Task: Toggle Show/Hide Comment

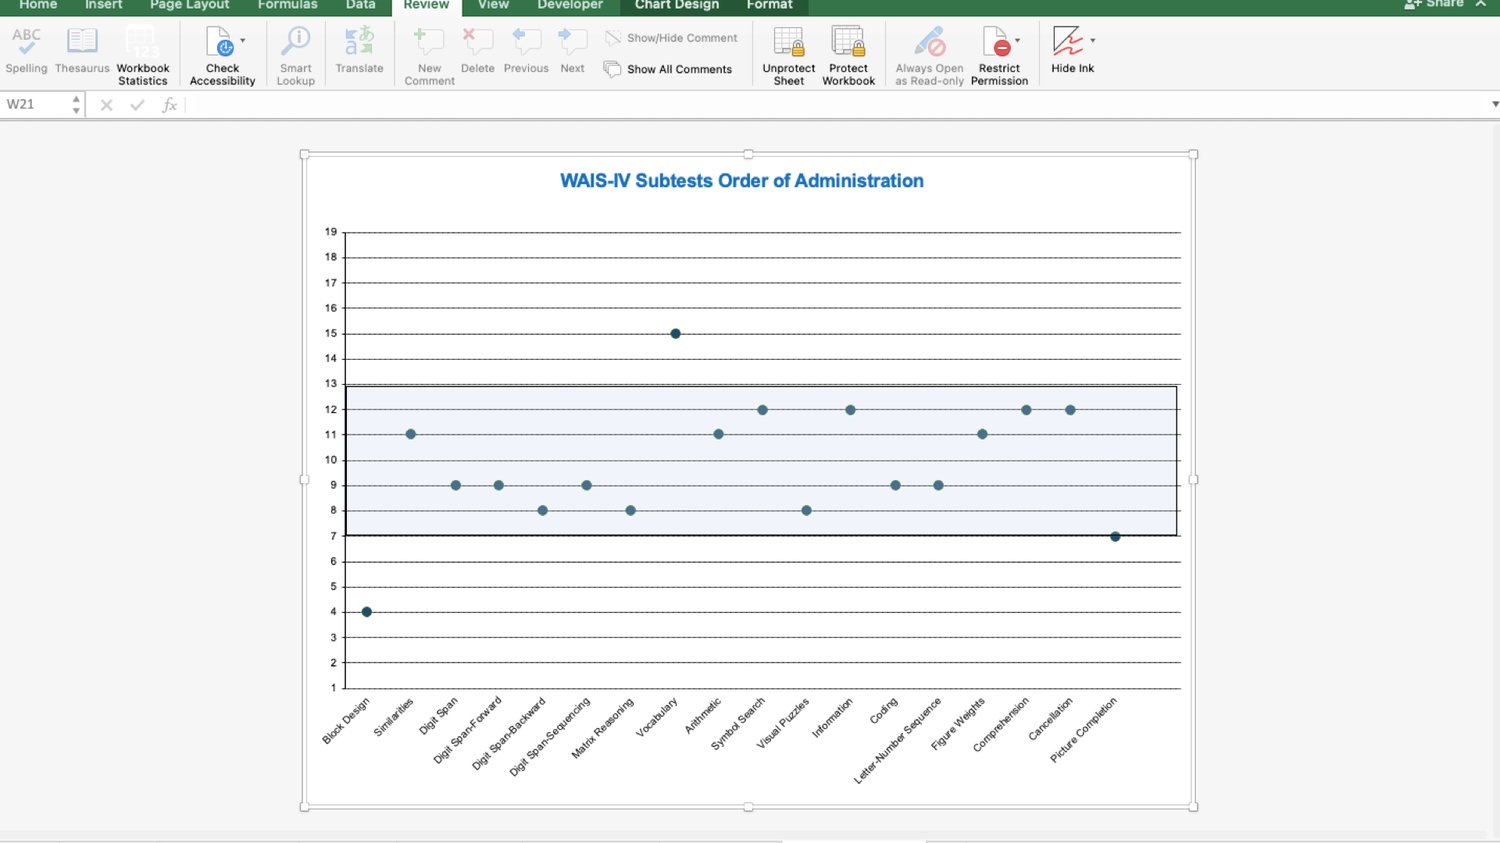Action: pyautogui.click(x=671, y=38)
